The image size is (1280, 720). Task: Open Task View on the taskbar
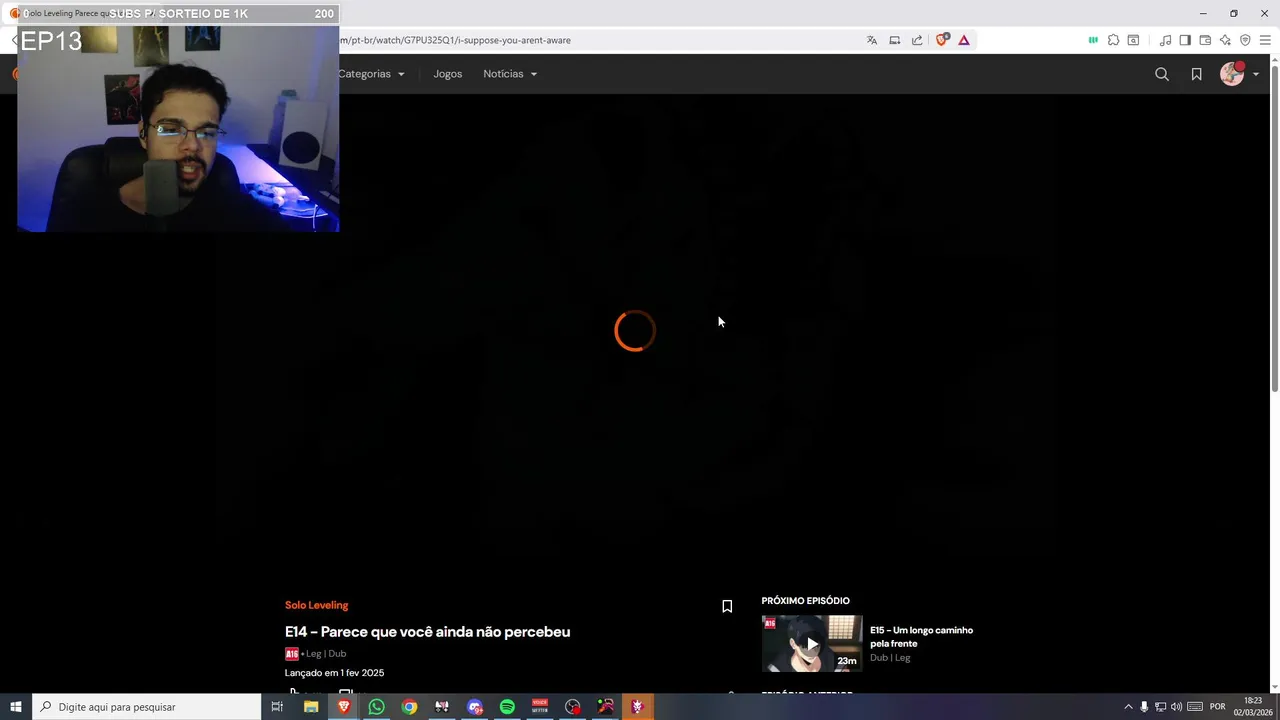click(x=277, y=707)
